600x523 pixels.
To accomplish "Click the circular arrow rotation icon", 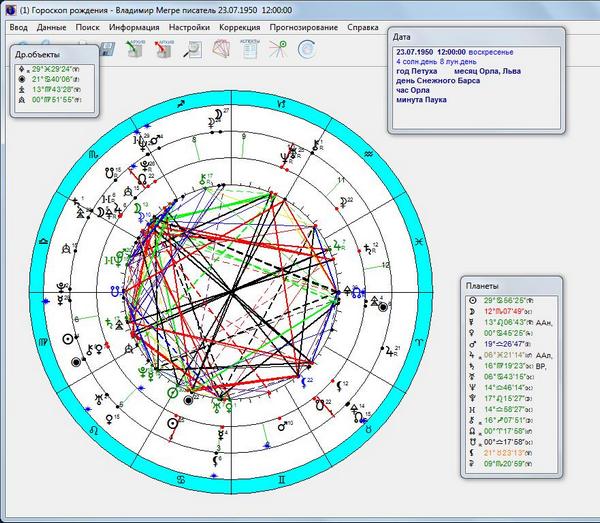I will point(307,49).
